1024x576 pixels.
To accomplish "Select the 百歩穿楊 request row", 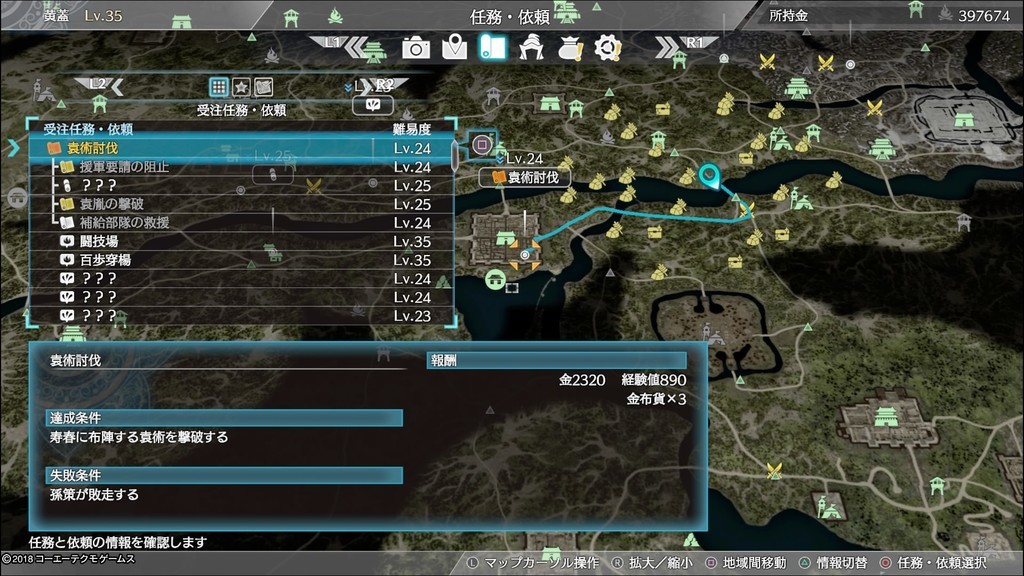I will [x=241, y=260].
